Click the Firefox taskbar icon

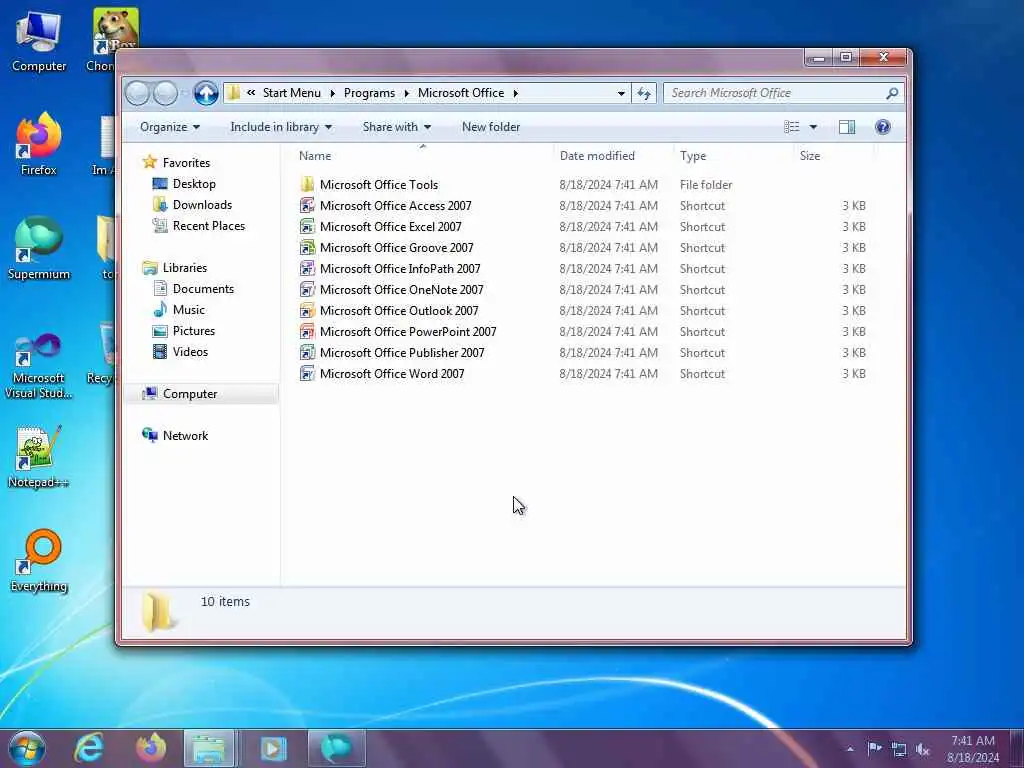pyautogui.click(x=151, y=748)
